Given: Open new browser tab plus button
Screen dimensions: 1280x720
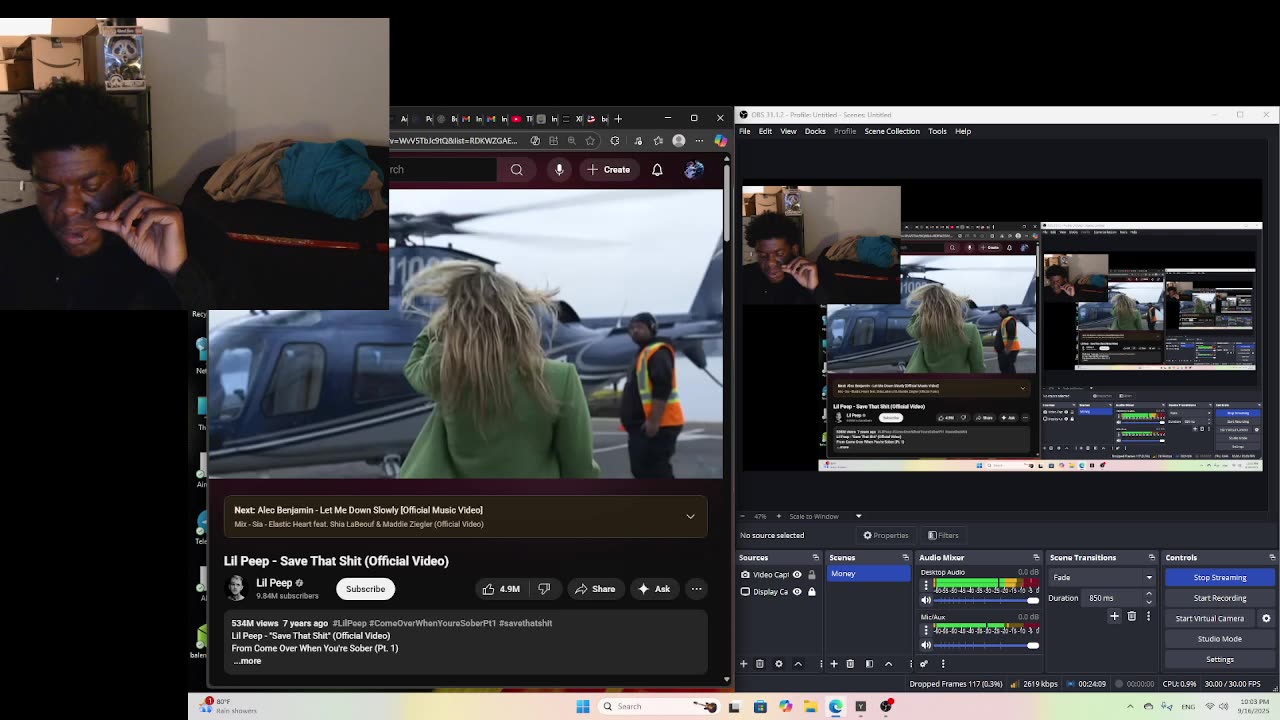Looking at the screenshot, I should tap(618, 119).
